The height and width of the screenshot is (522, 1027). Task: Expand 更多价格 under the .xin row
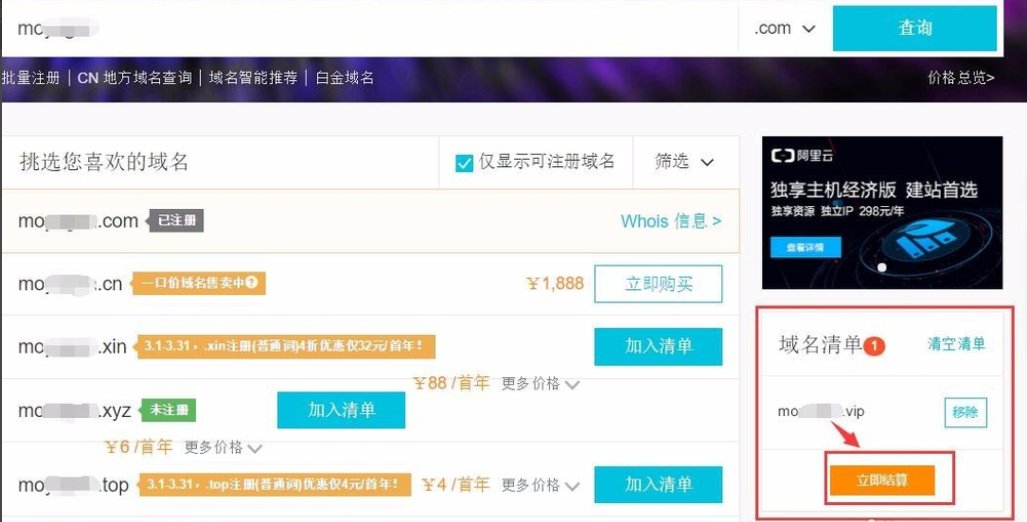540,383
